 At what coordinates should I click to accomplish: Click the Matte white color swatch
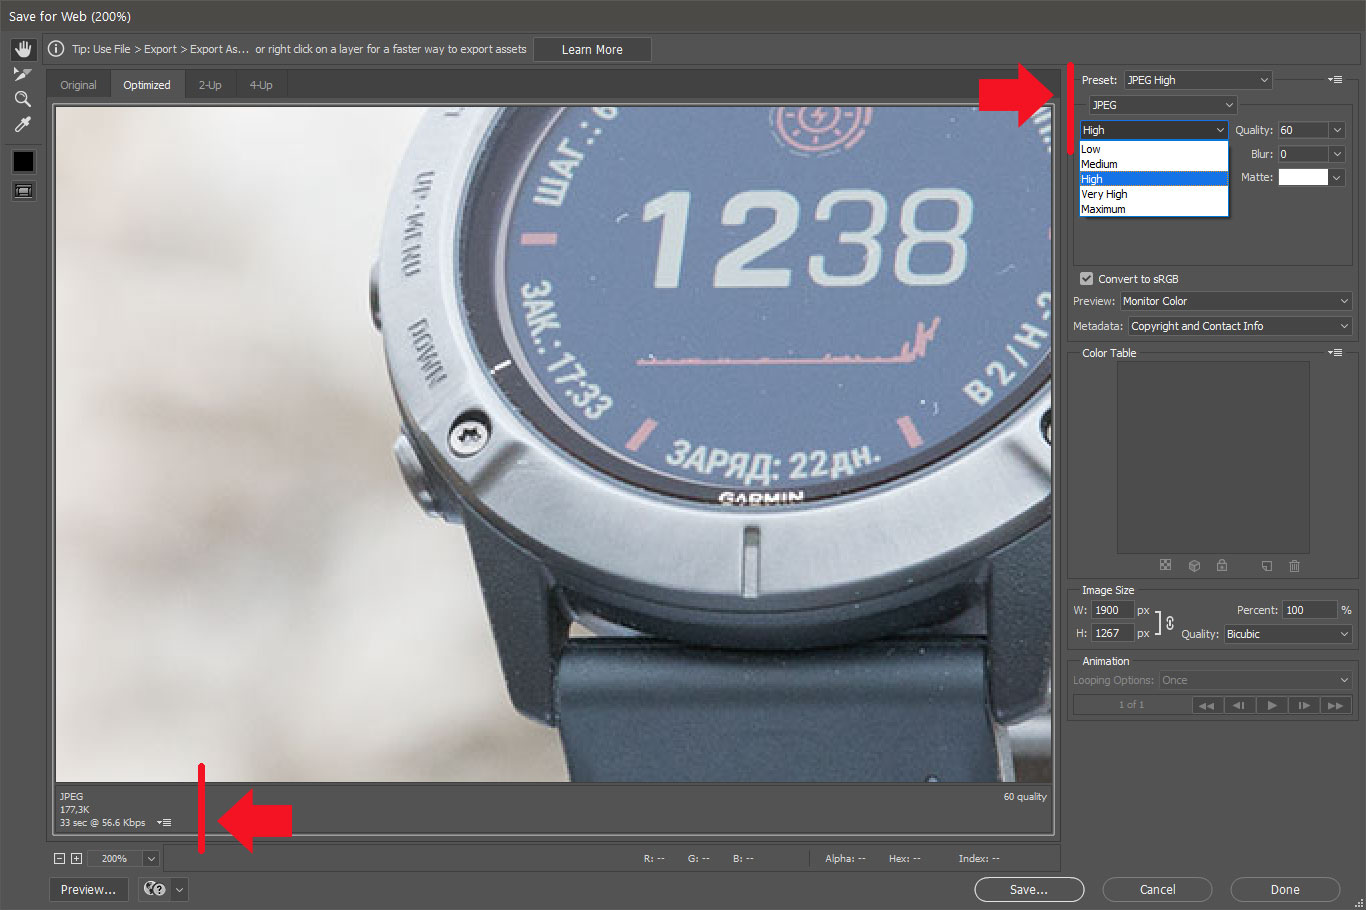1303,177
